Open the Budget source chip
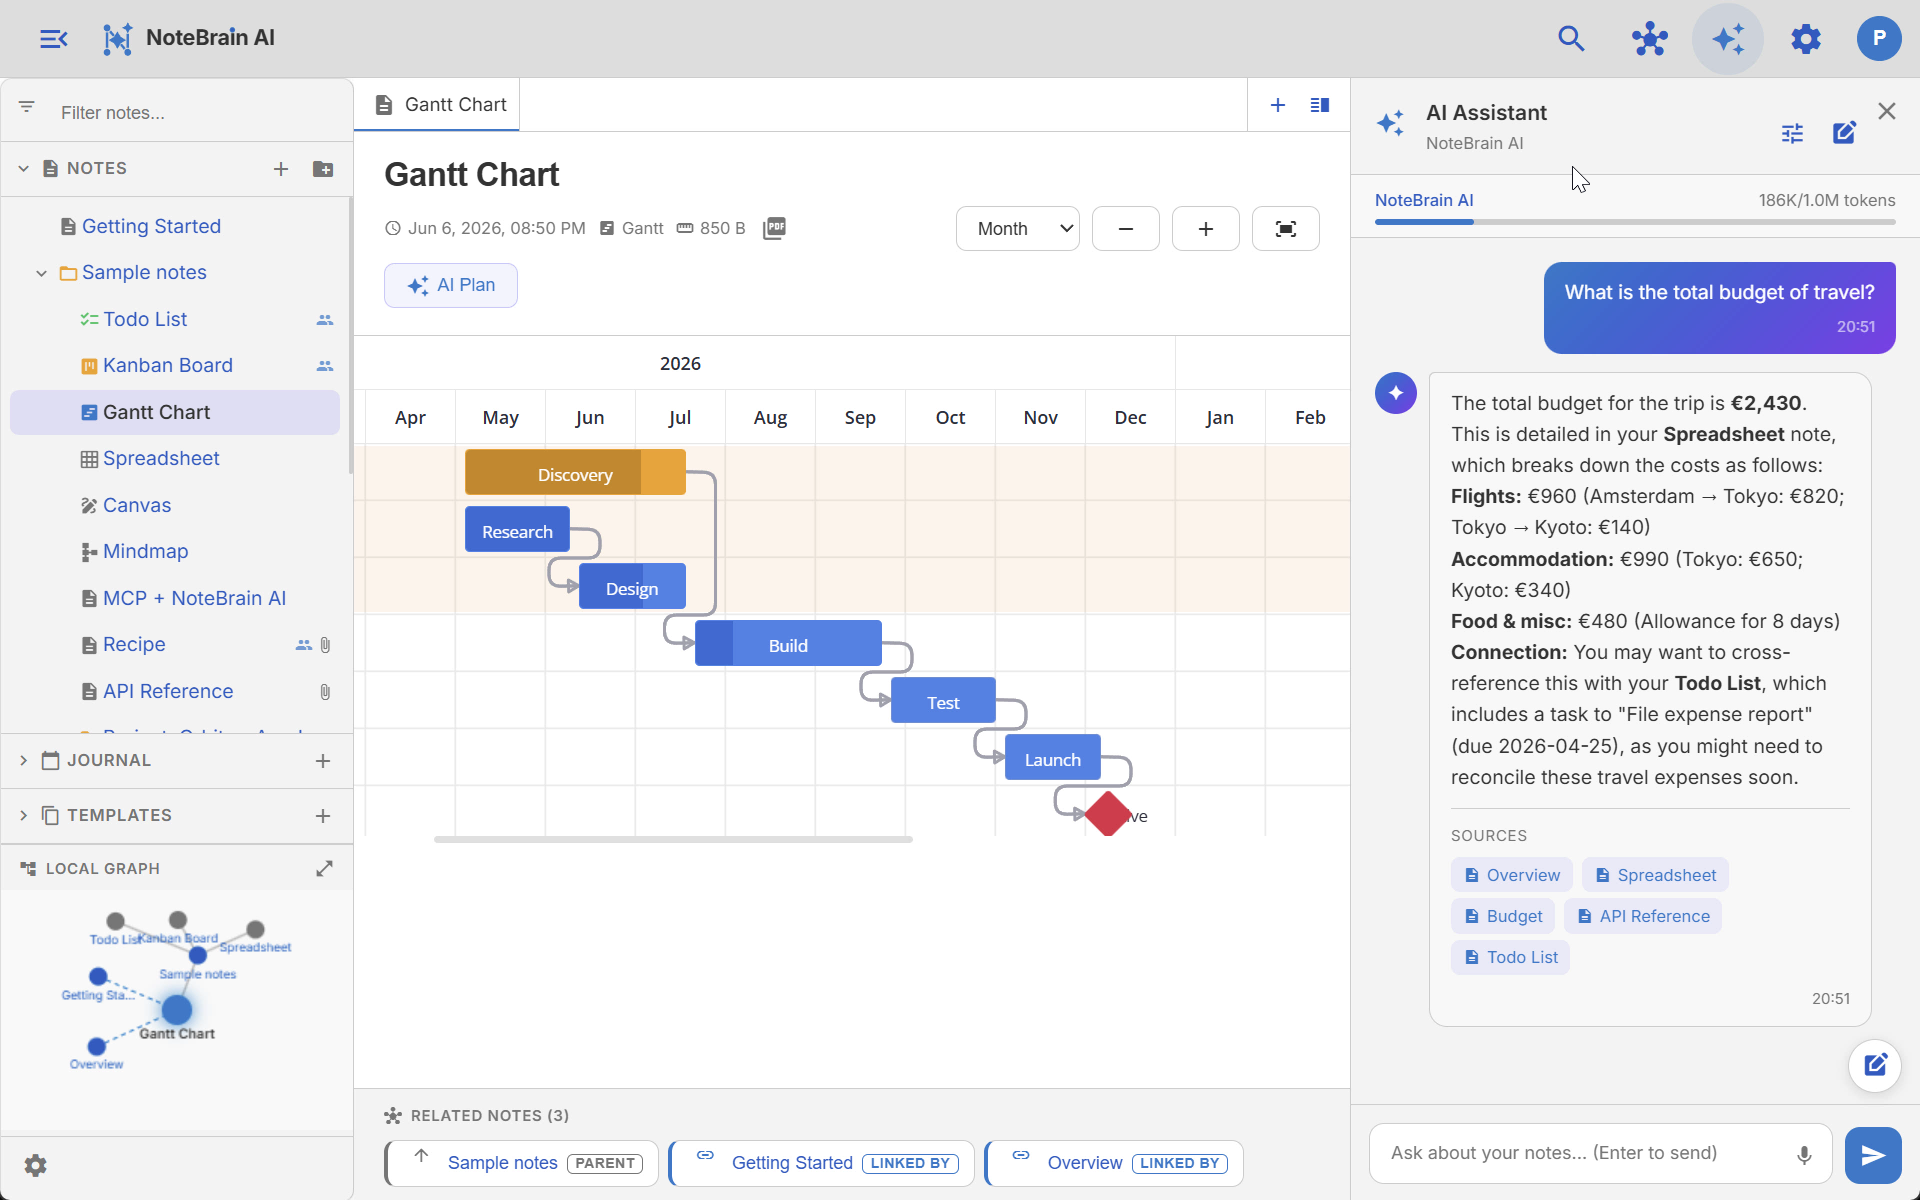This screenshot has height=1200, width=1920. (x=1503, y=917)
